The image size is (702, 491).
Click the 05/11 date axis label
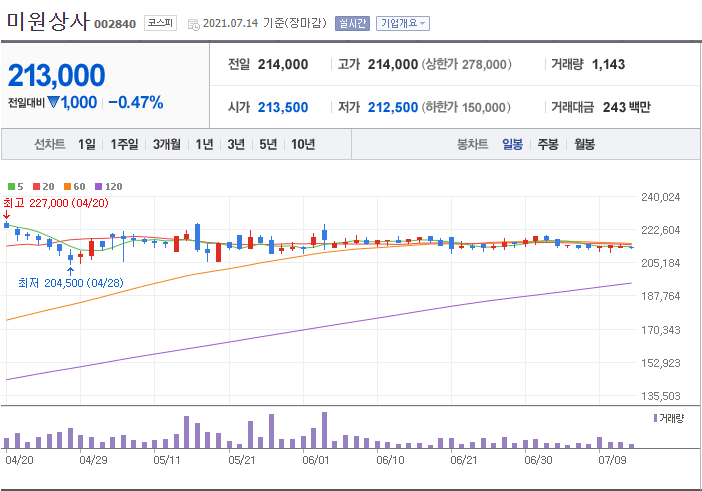click(x=167, y=460)
